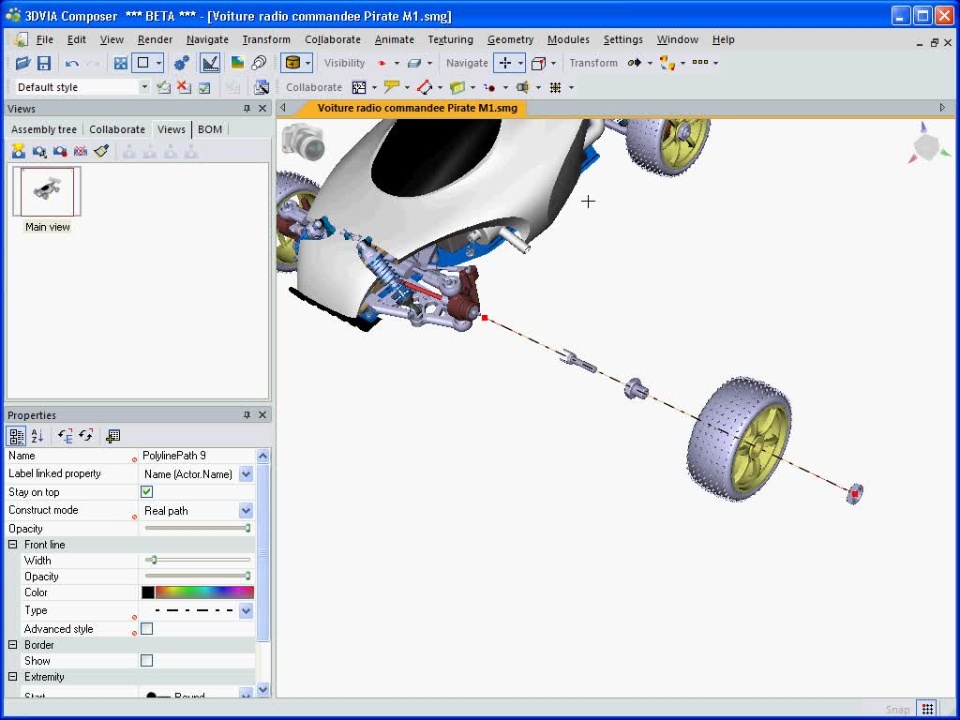Open the render mode dropdown arrow
960x720 pixels.
[308, 62]
